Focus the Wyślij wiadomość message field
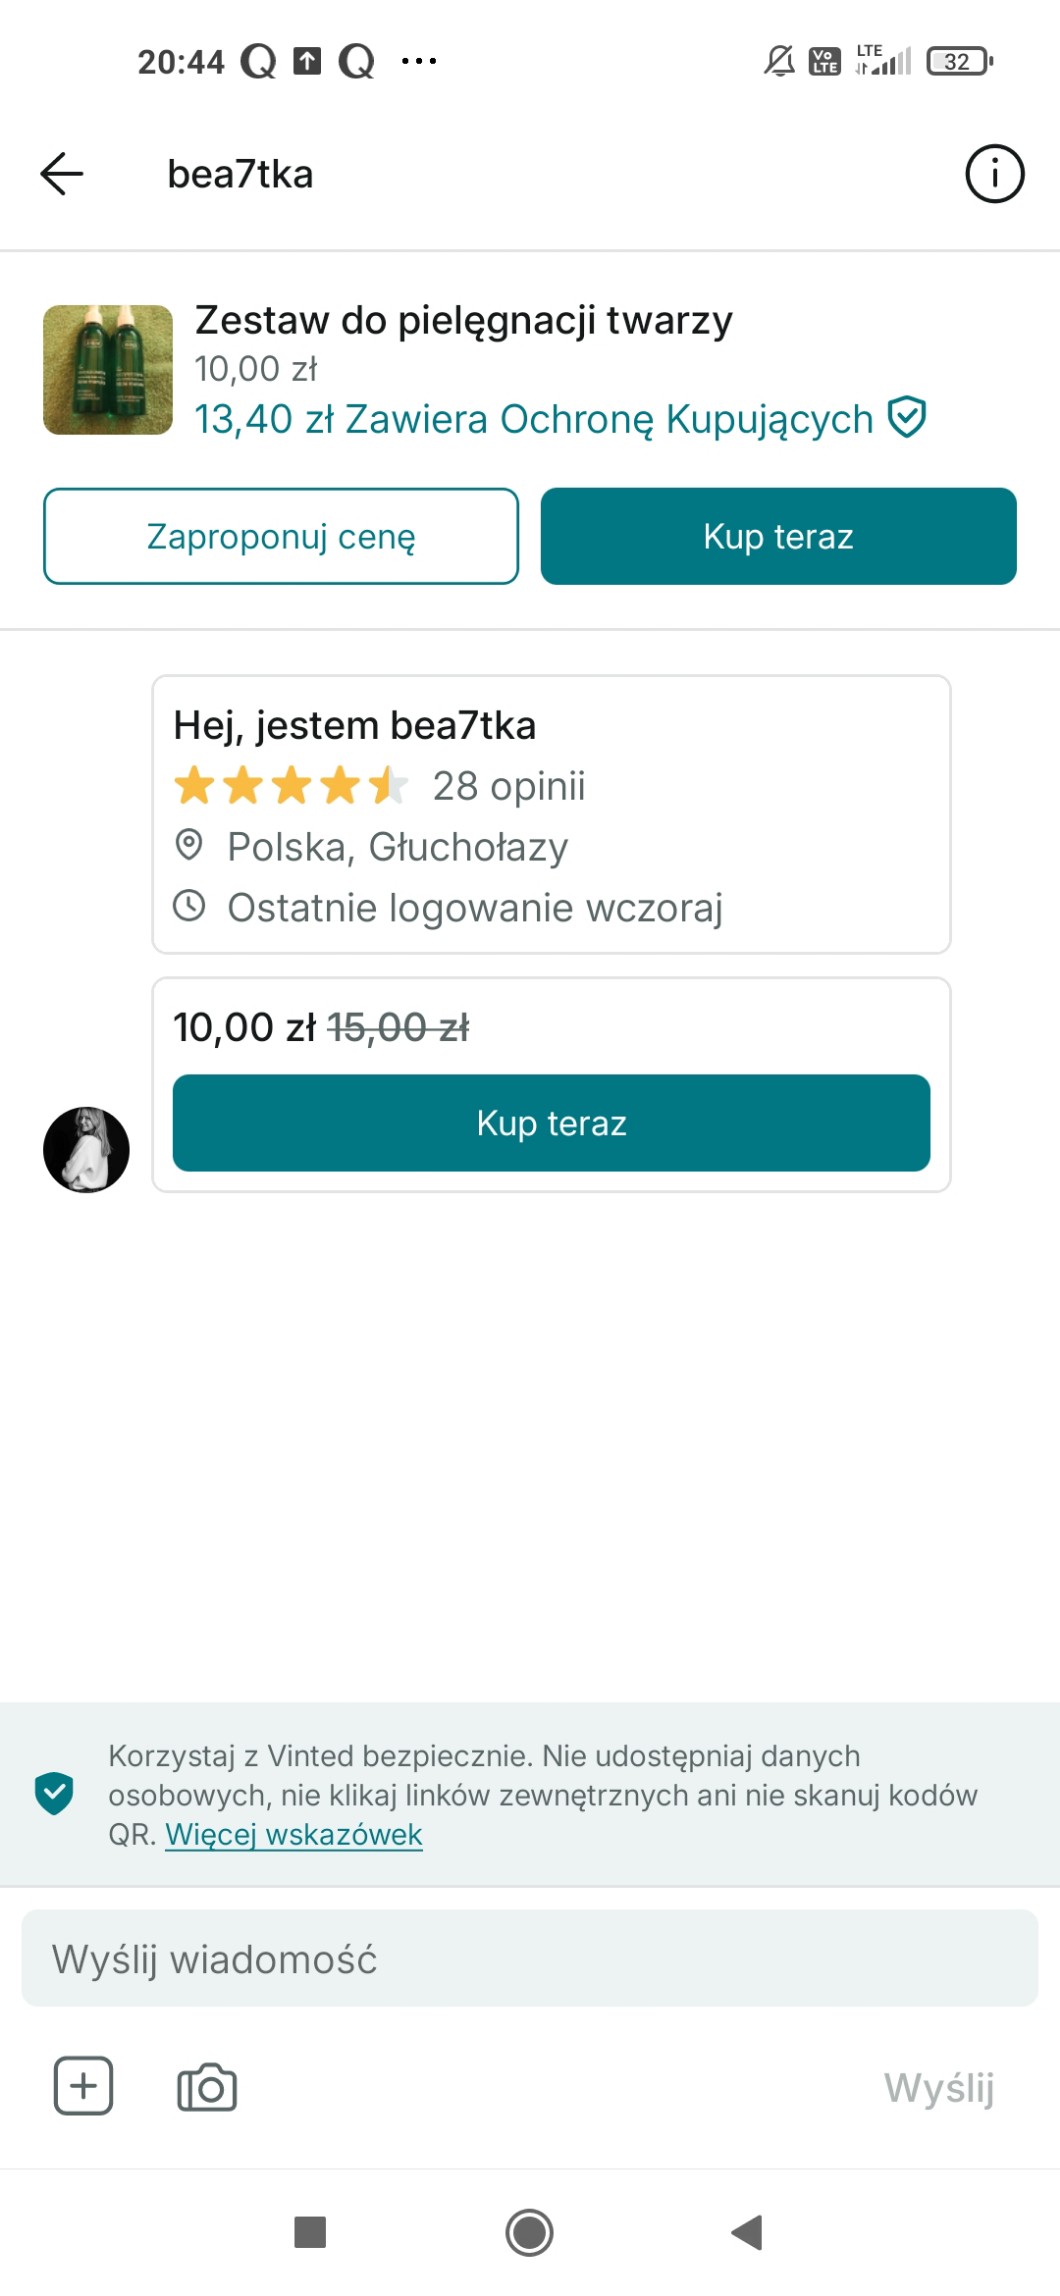Screen dimensions: 1060x2296 529,1959
